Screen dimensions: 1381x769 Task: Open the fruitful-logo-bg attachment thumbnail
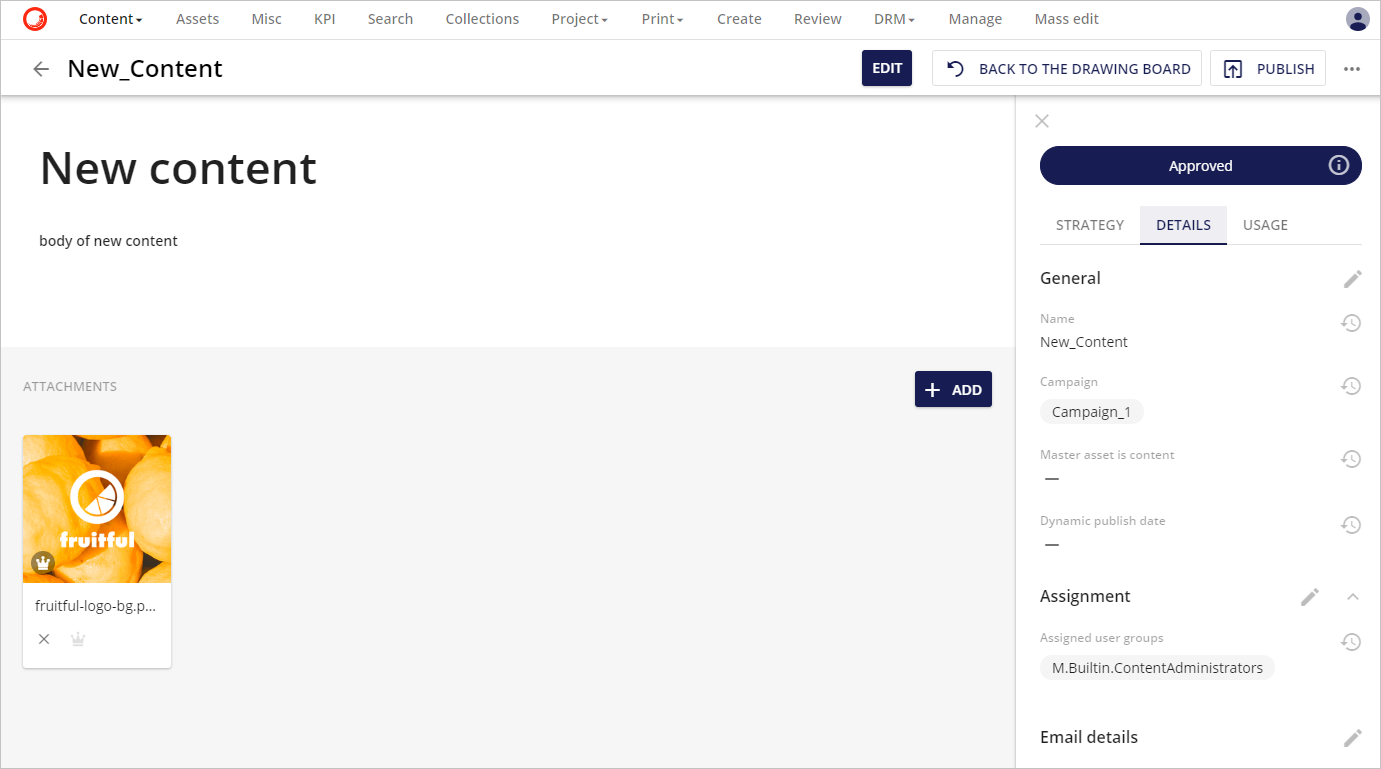click(96, 508)
